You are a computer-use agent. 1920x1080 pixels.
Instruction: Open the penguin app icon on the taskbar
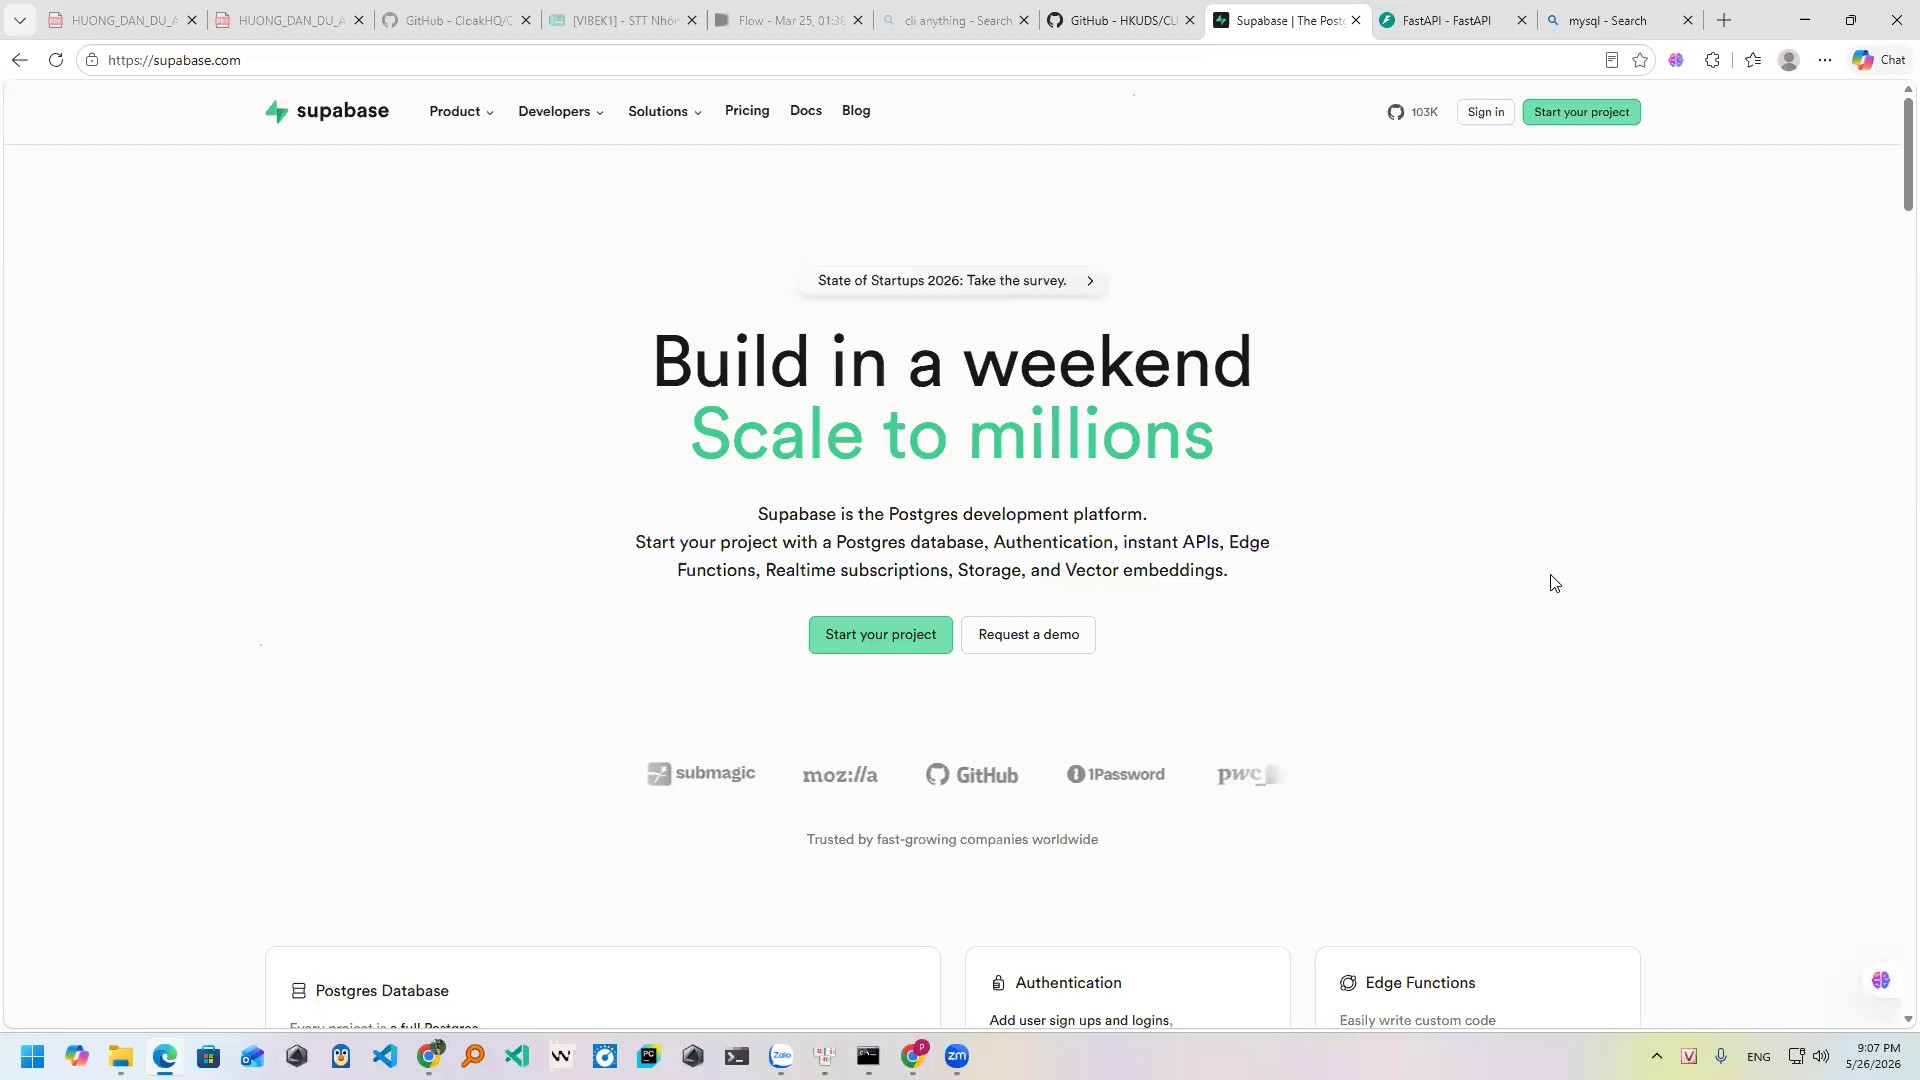[341, 1056]
